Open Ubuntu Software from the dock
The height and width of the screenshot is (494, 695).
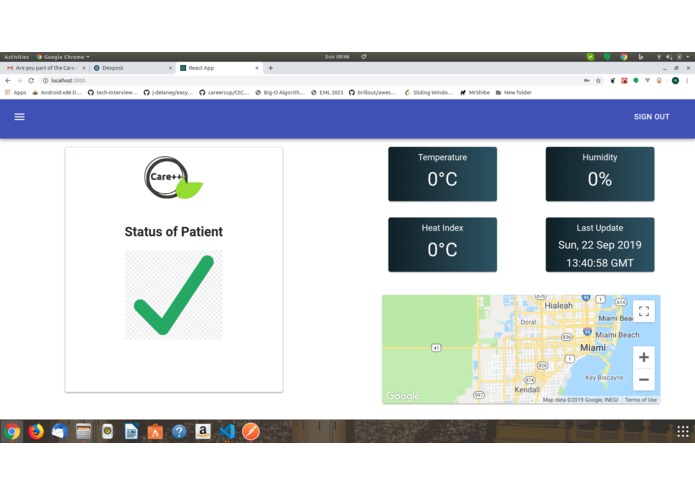pyautogui.click(x=155, y=431)
